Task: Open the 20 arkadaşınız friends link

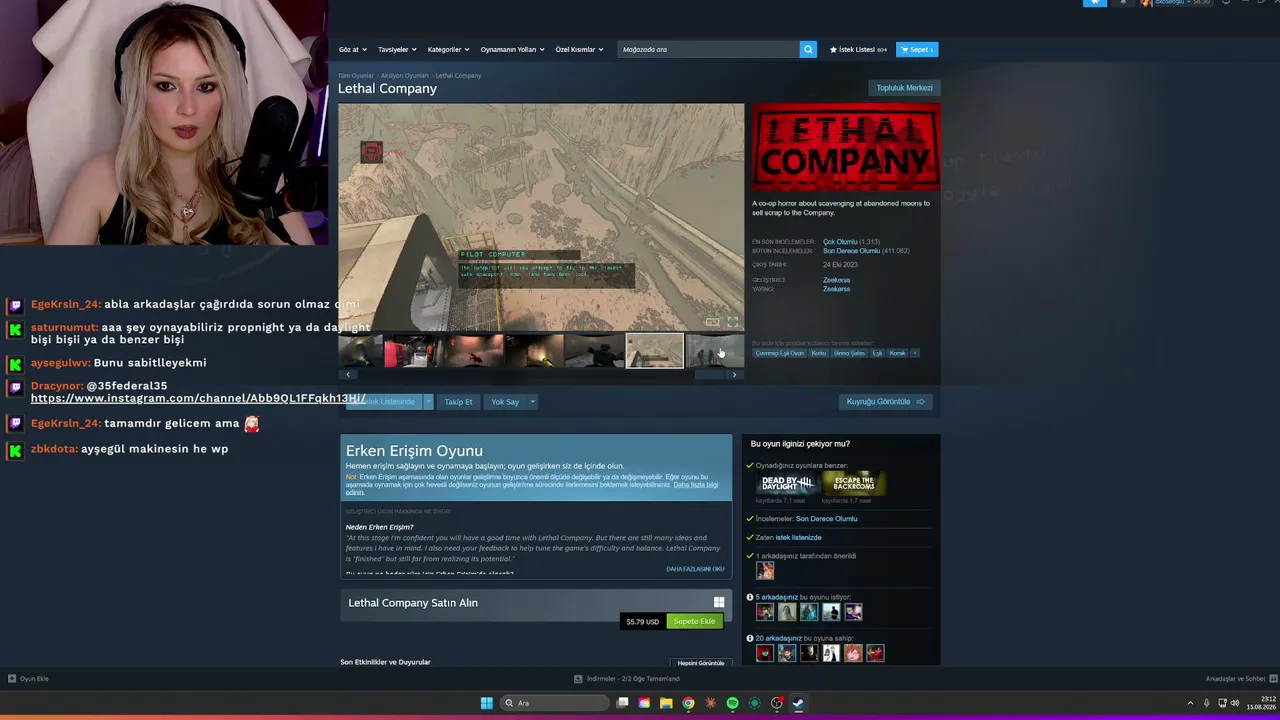Action: pyautogui.click(x=779, y=638)
